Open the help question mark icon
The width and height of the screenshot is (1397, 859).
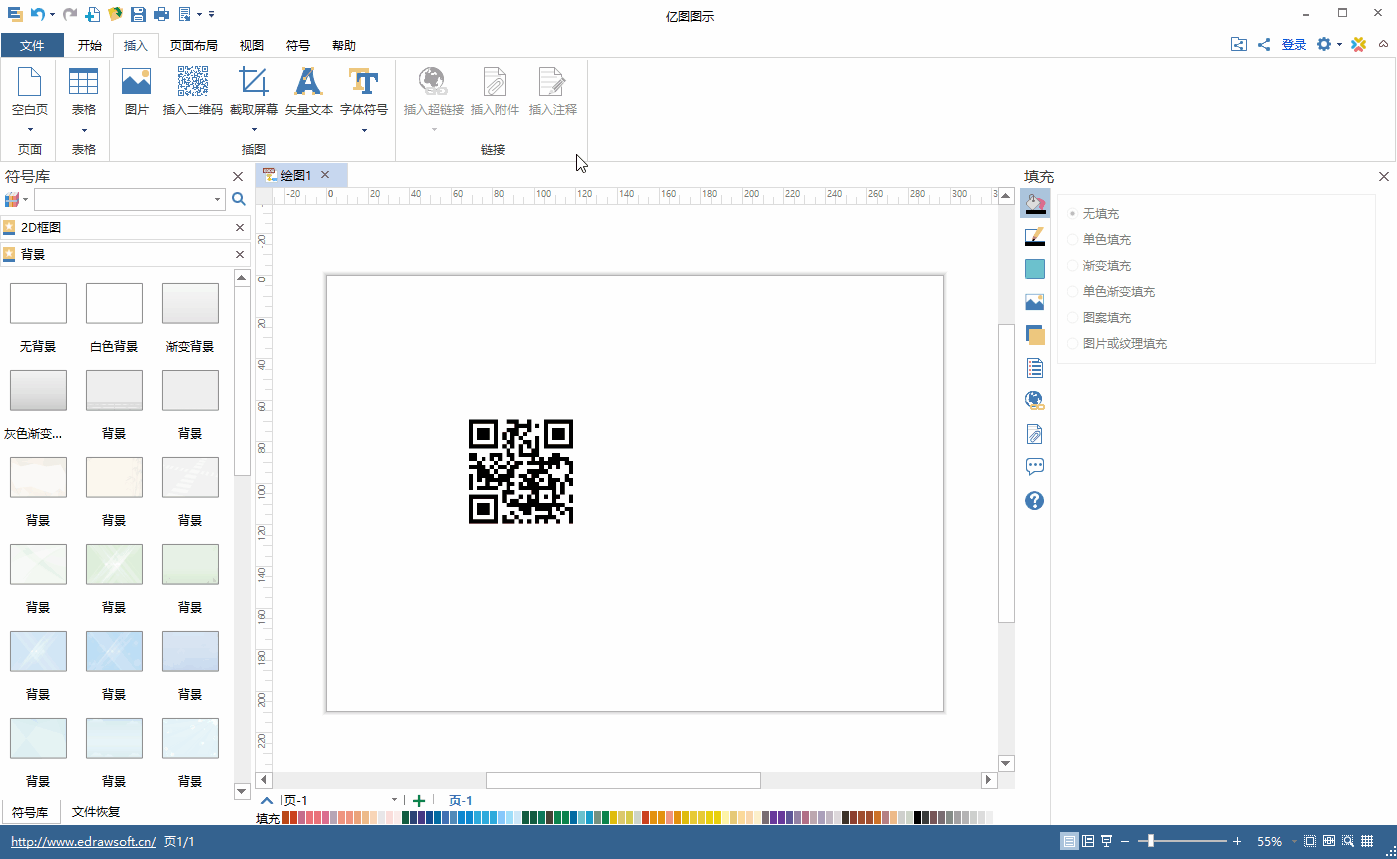[x=1035, y=500]
